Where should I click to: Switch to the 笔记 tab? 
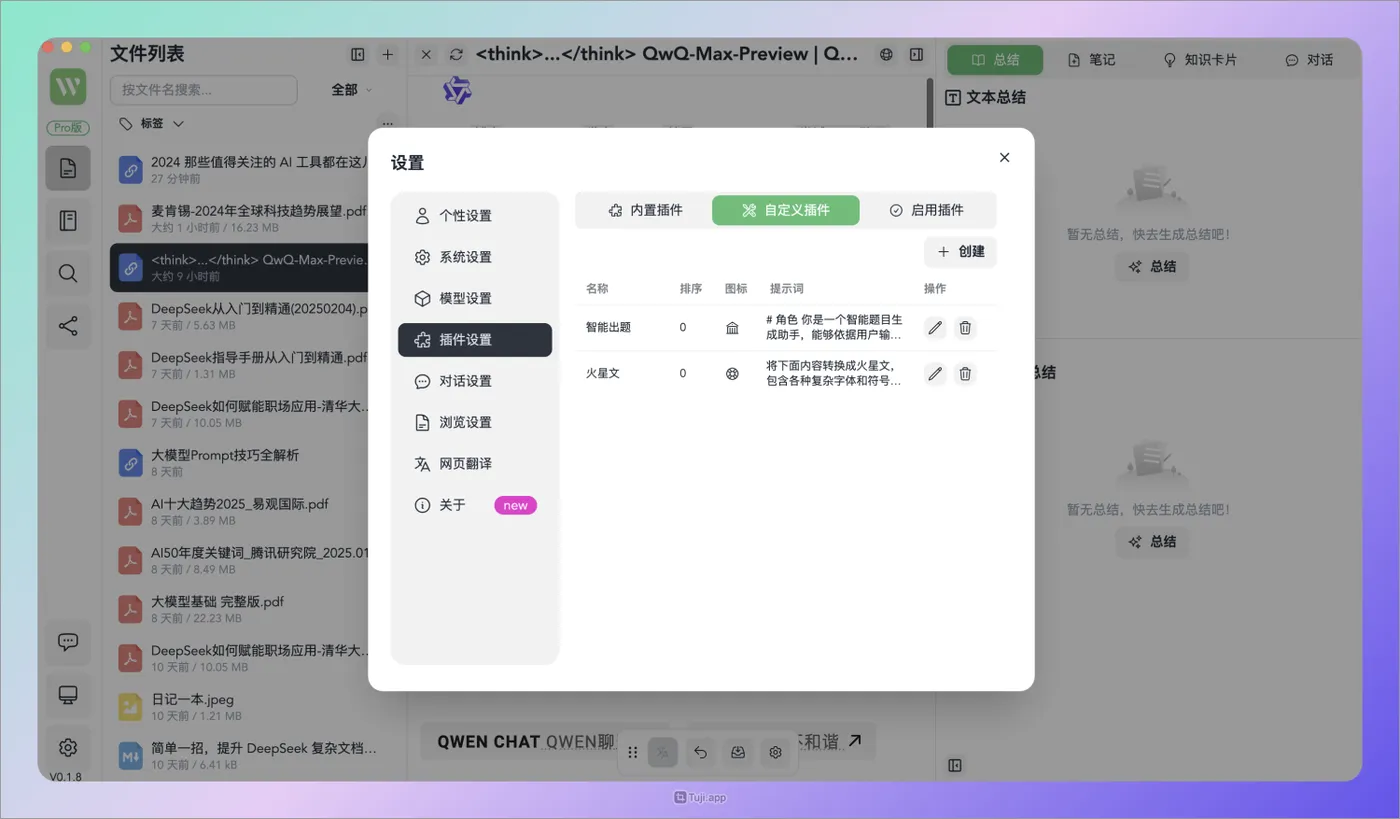point(1091,60)
